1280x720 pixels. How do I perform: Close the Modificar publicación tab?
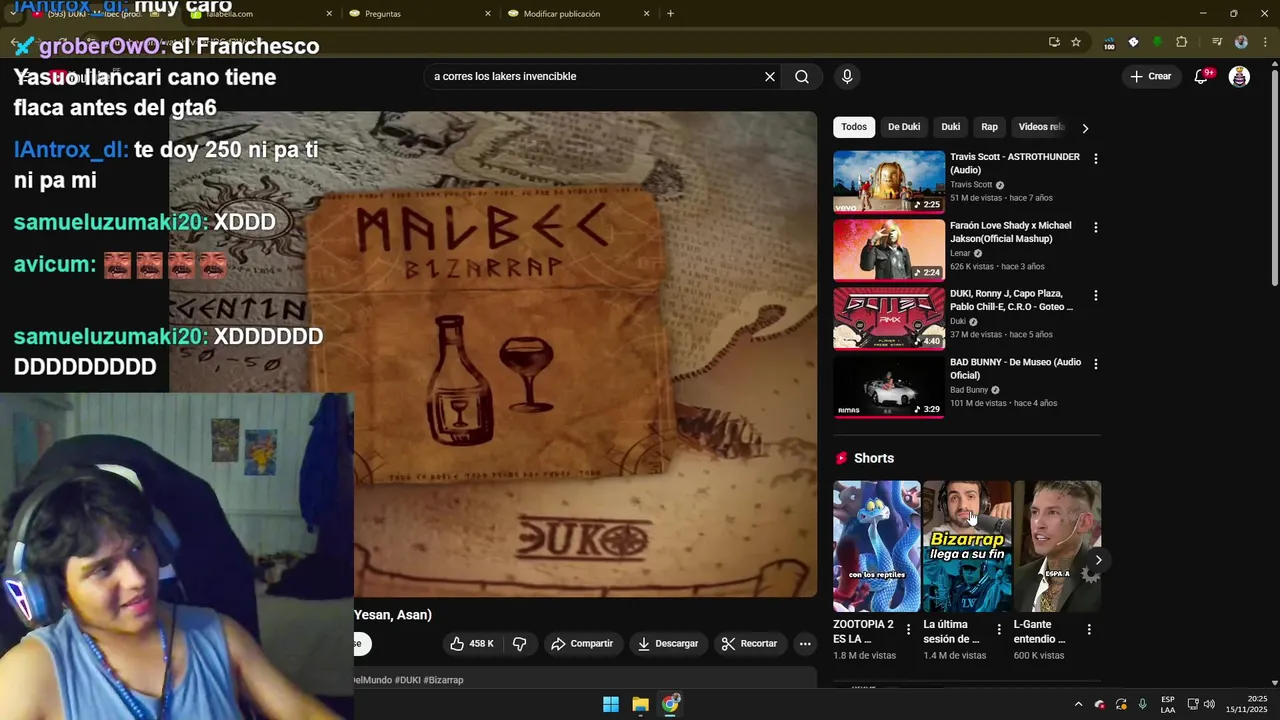click(646, 14)
